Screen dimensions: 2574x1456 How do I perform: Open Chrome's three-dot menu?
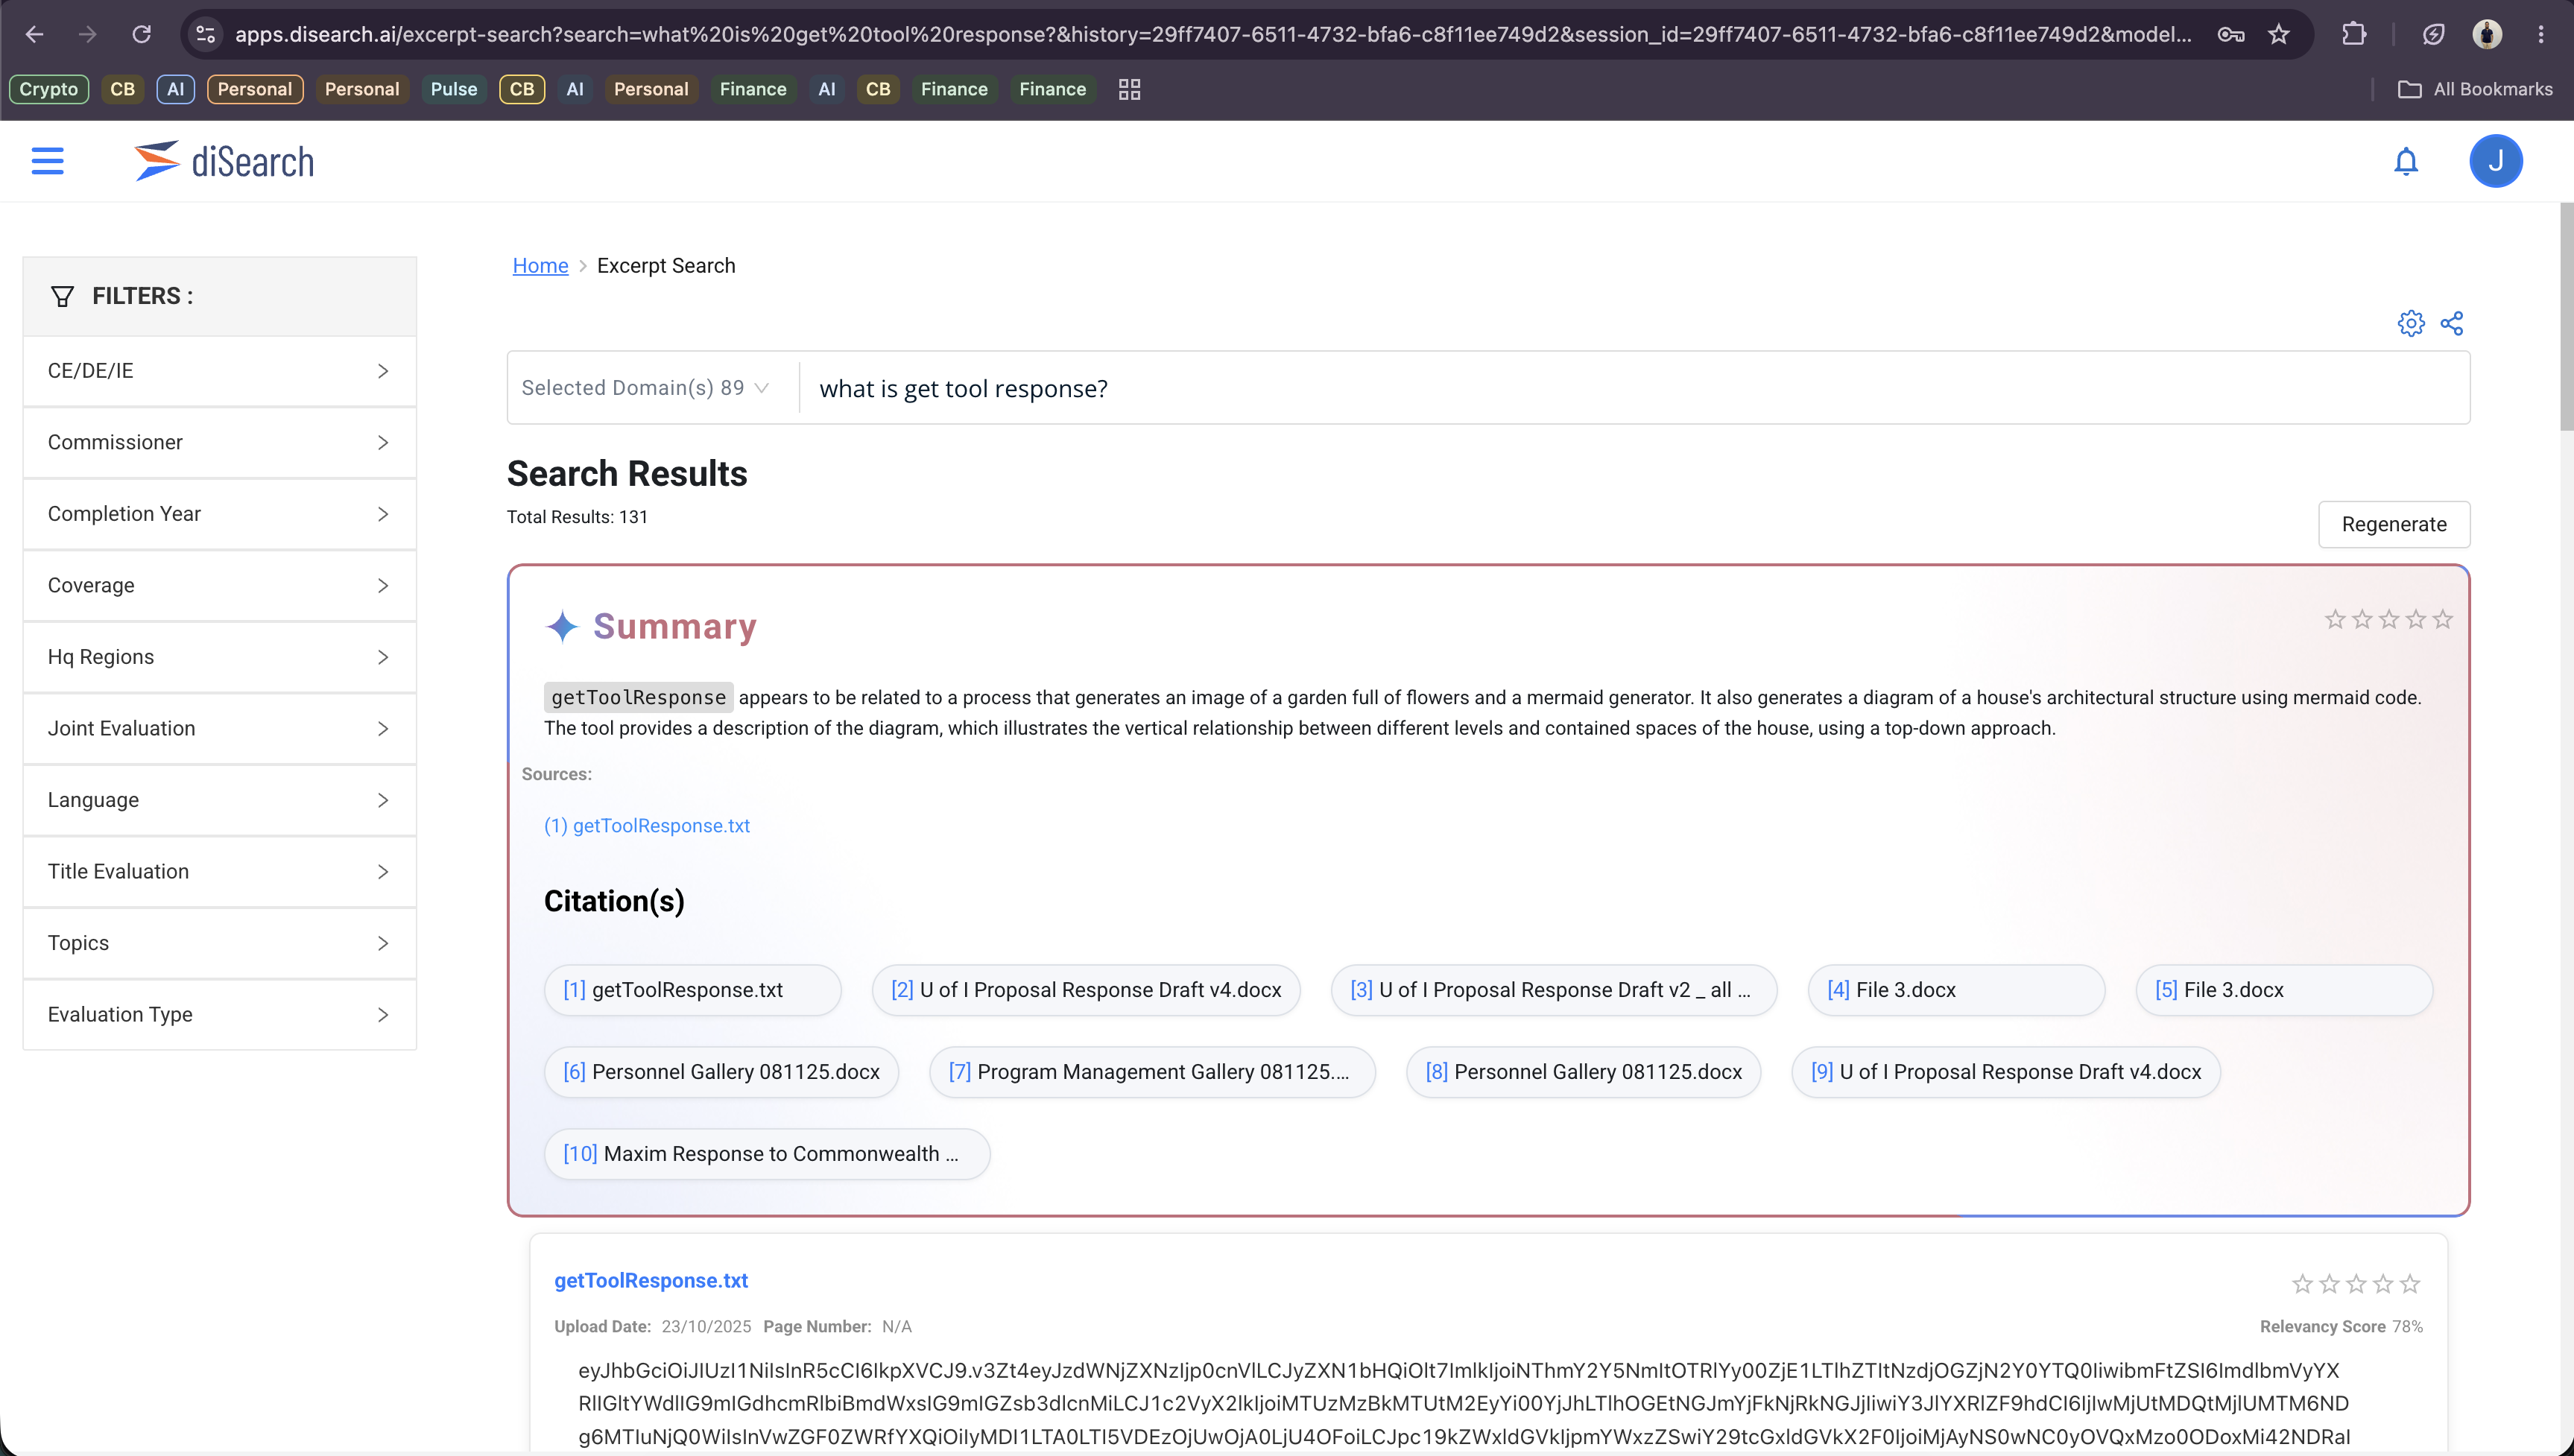click(x=2540, y=34)
